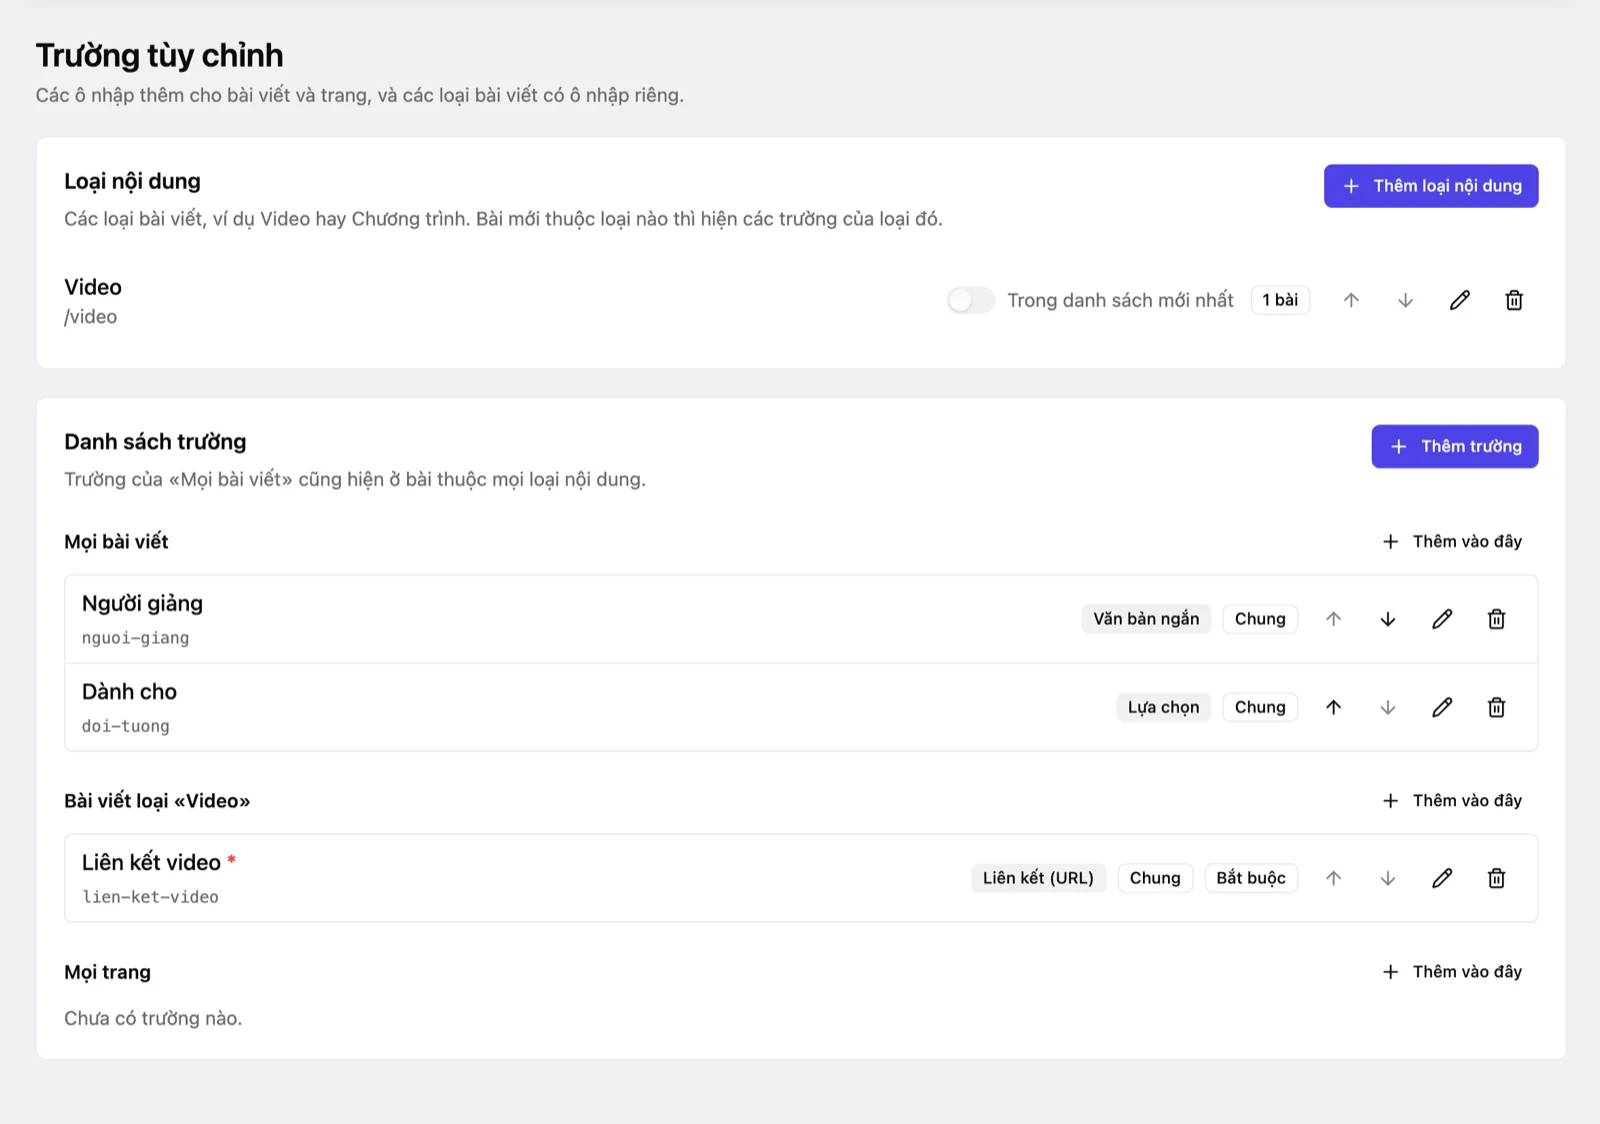
Task: Click the Liên kết (URL) type badge
Action: pos(1038,878)
